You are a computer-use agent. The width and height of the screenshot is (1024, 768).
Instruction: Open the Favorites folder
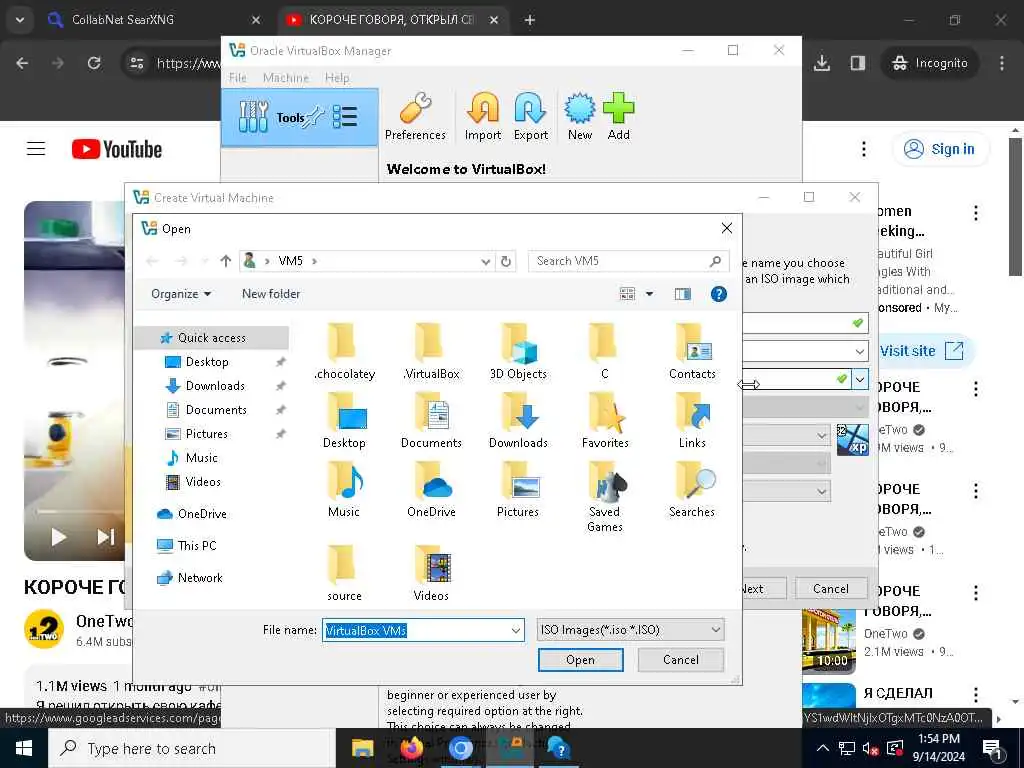pyautogui.click(x=605, y=421)
